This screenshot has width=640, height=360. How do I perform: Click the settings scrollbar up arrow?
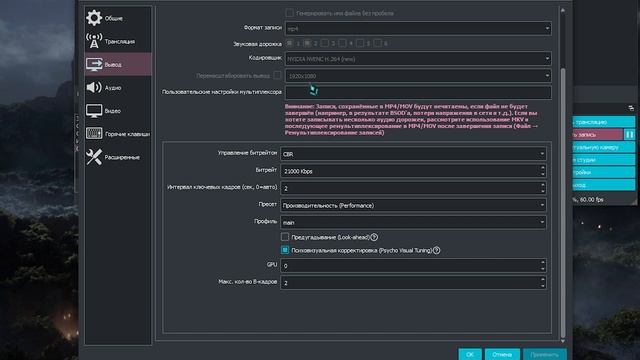point(563,10)
